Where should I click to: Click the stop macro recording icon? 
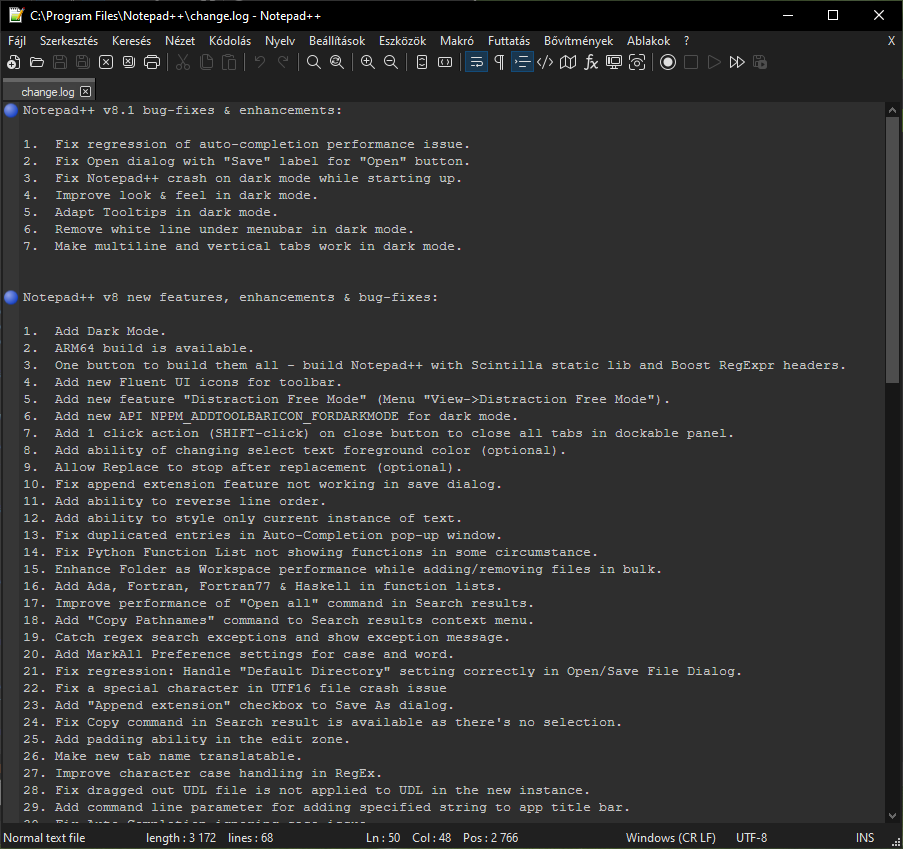click(x=690, y=62)
